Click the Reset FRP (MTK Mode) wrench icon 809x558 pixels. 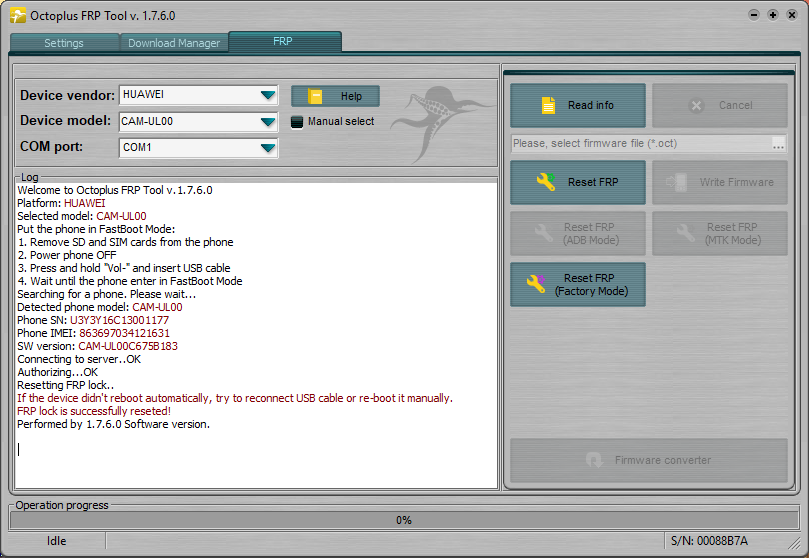click(686, 233)
